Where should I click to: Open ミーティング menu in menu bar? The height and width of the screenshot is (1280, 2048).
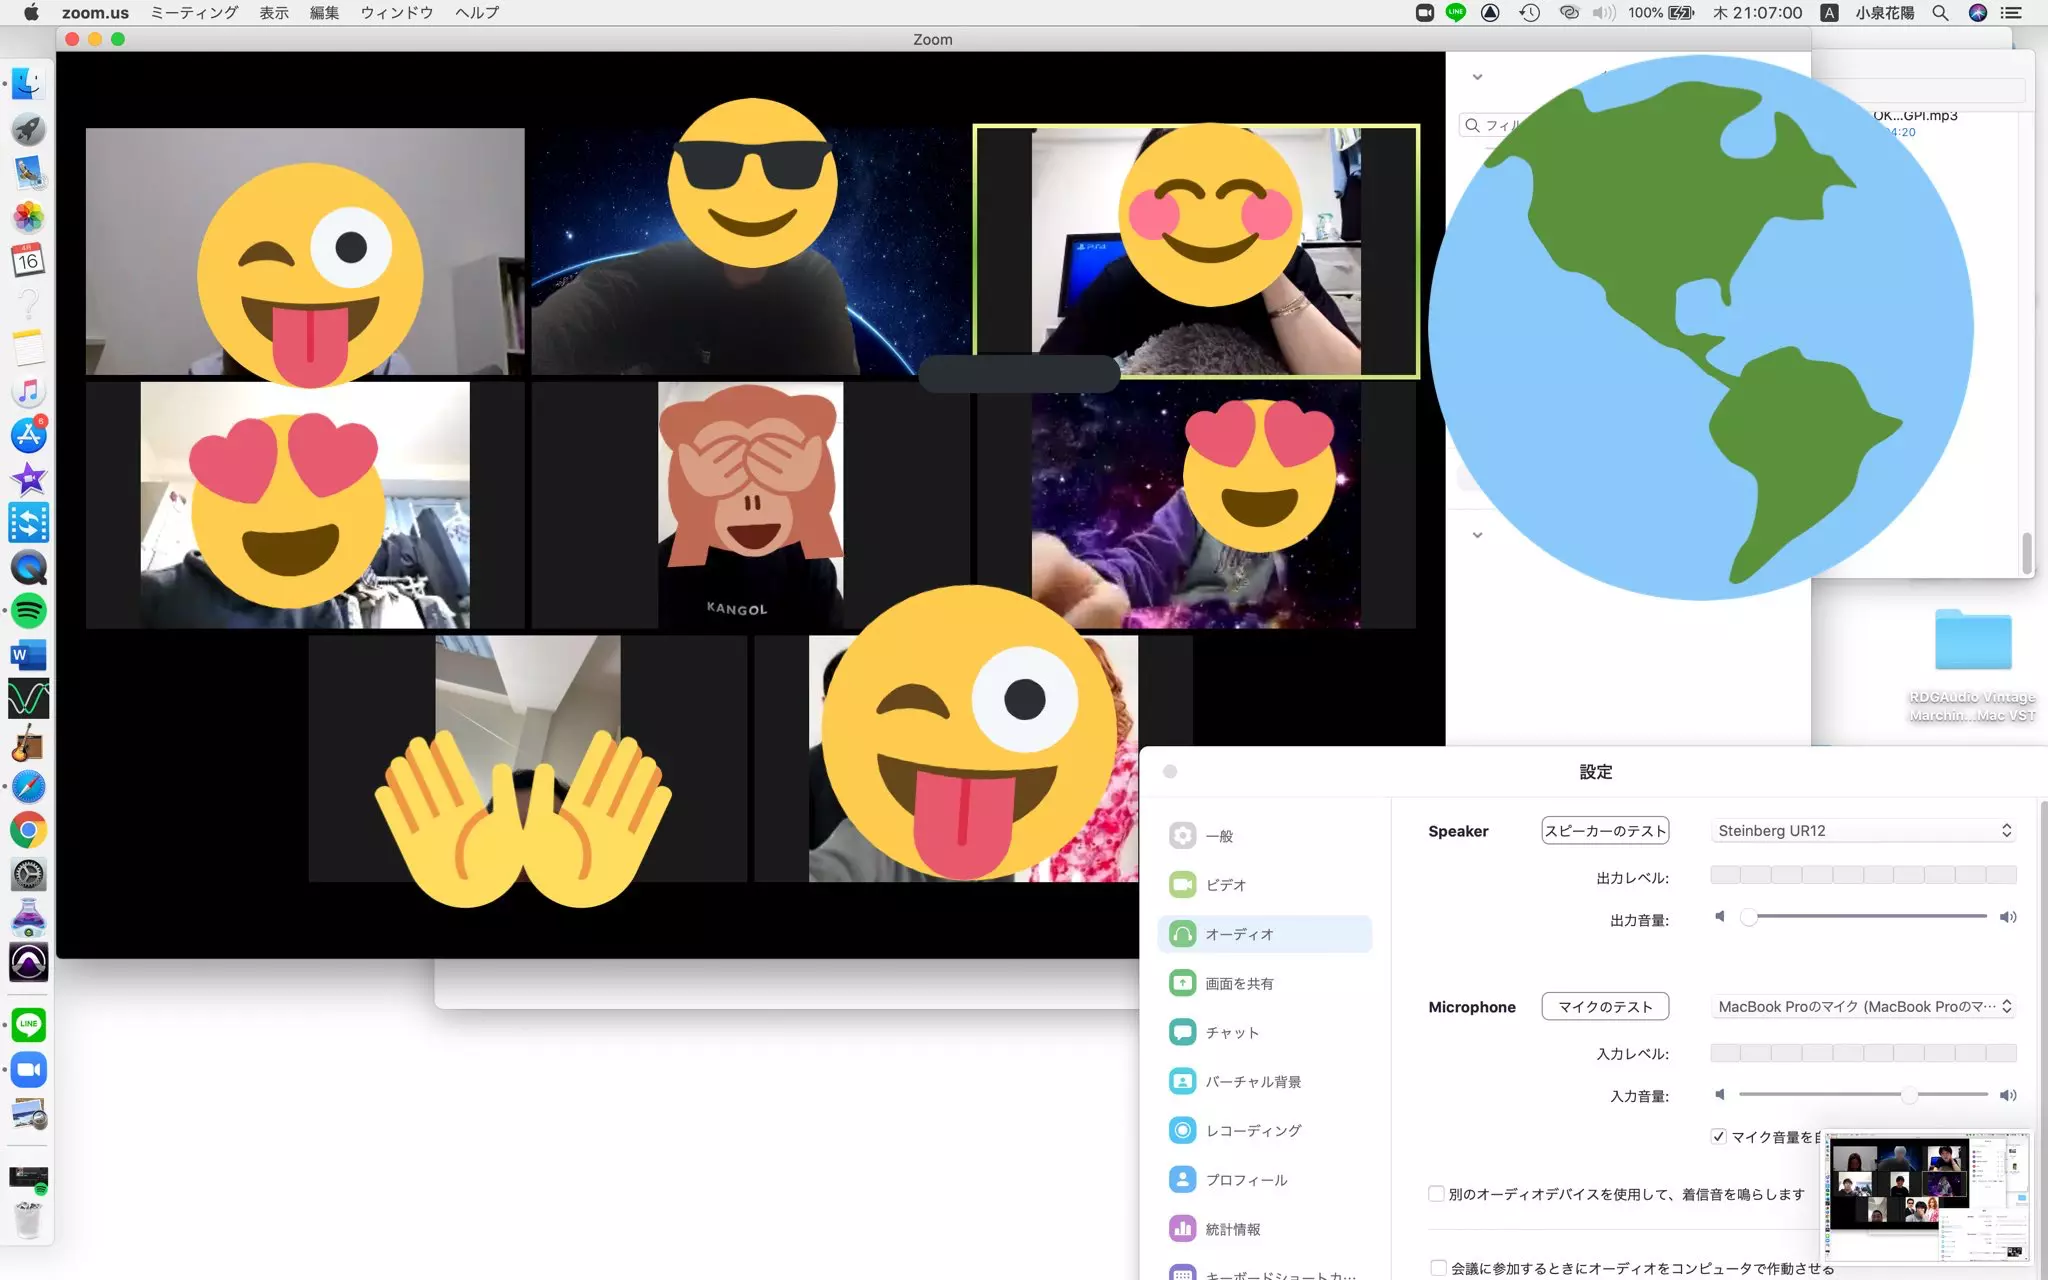coord(194,13)
